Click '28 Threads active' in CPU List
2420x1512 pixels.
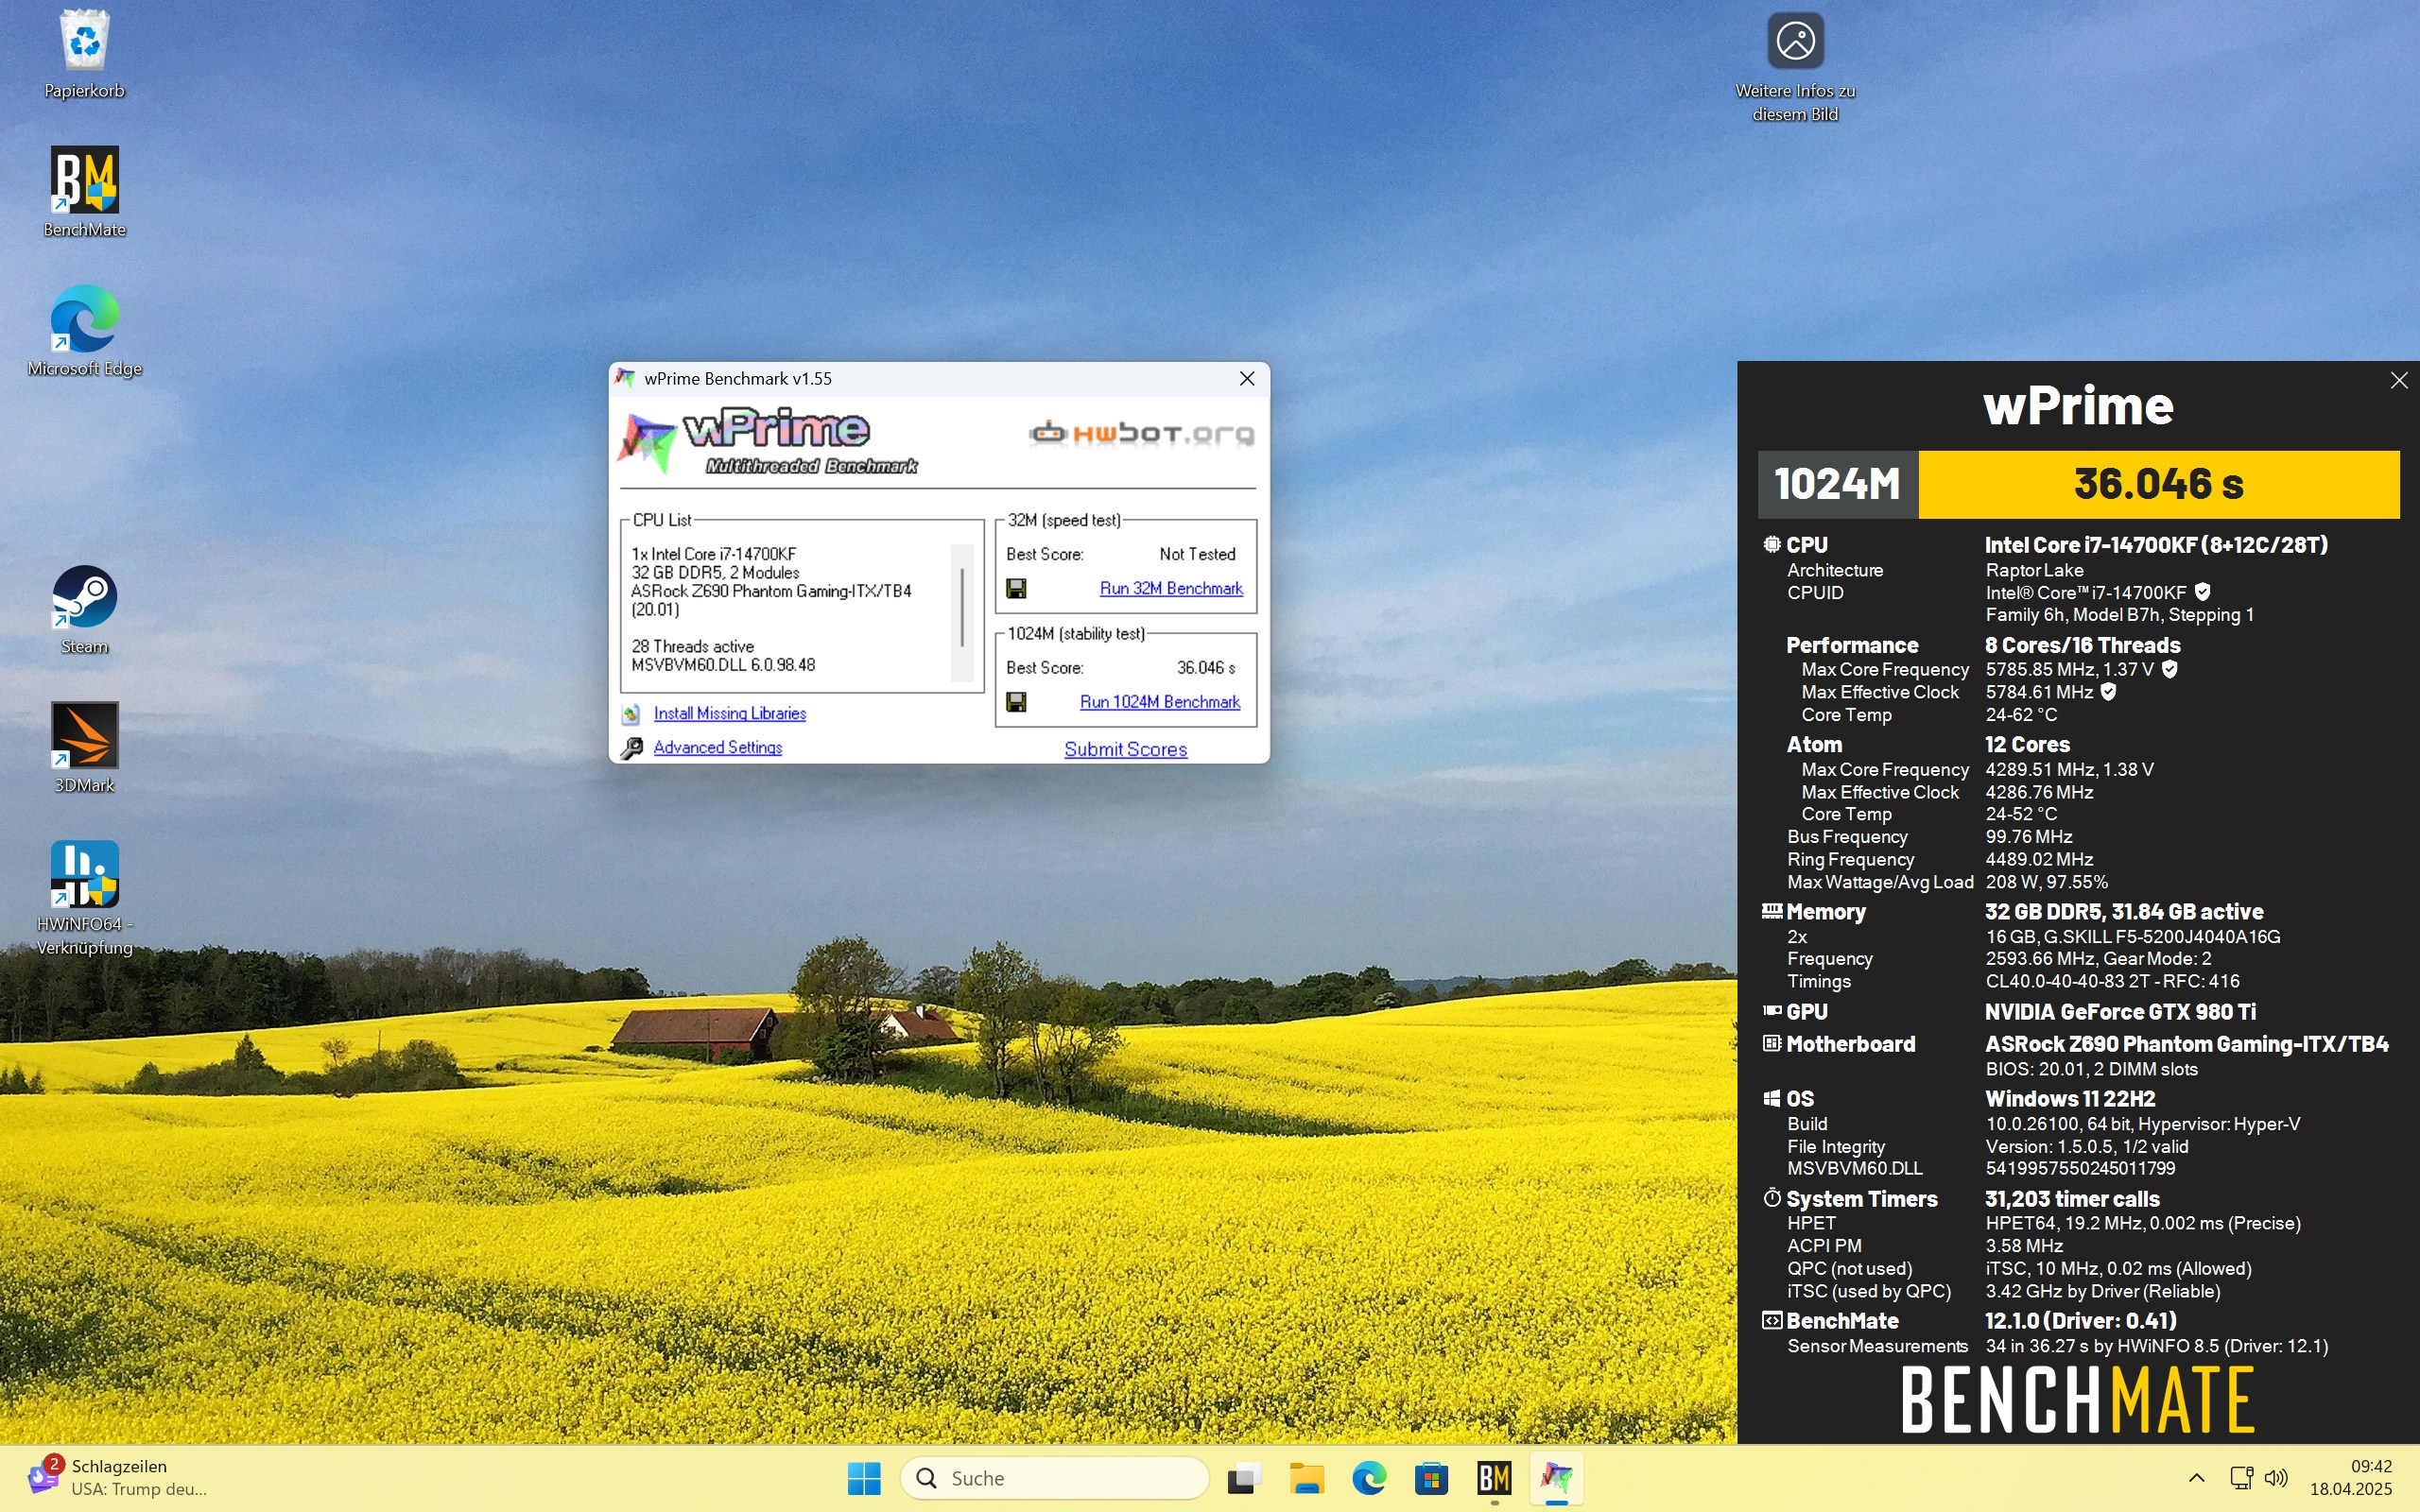pyautogui.click(x=693, y=646)
